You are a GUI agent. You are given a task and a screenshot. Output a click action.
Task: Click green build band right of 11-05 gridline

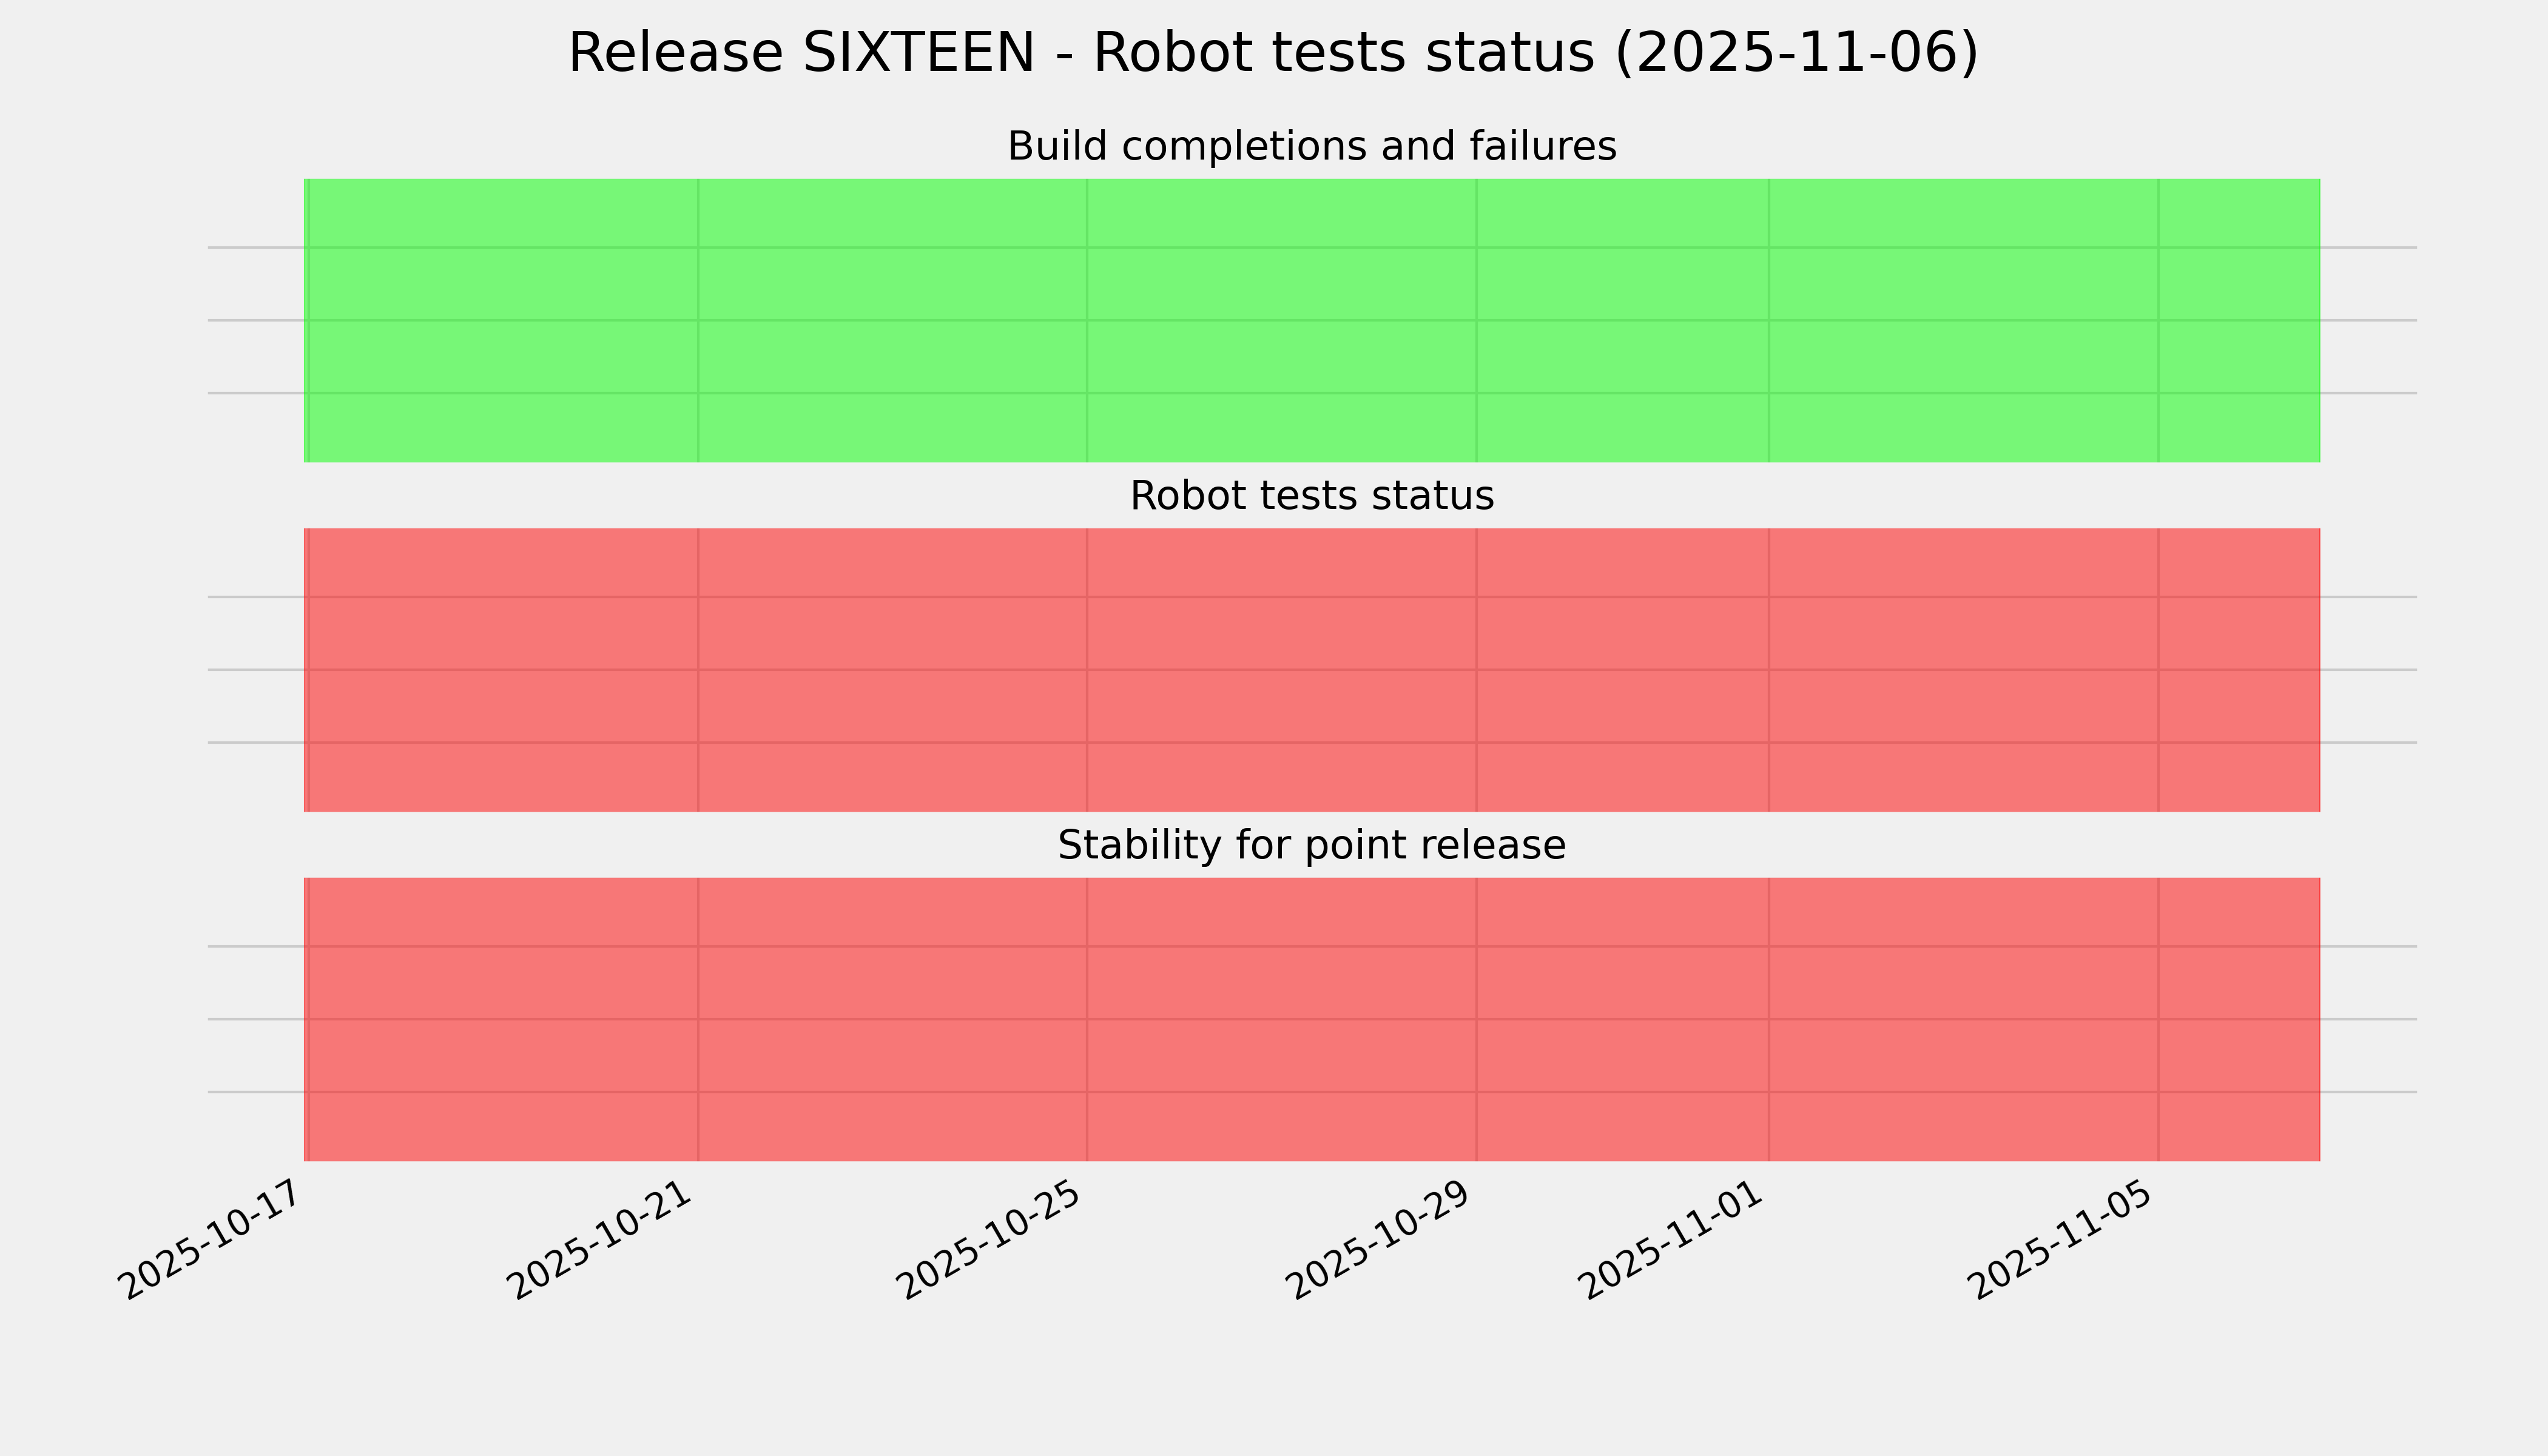click(2238, 320)
